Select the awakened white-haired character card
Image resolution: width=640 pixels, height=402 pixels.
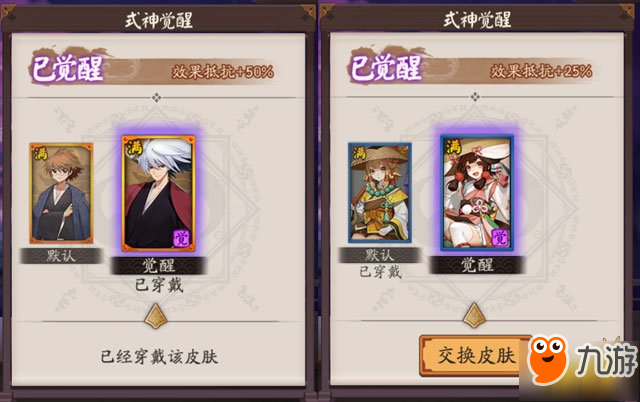[x=158, y=193]
